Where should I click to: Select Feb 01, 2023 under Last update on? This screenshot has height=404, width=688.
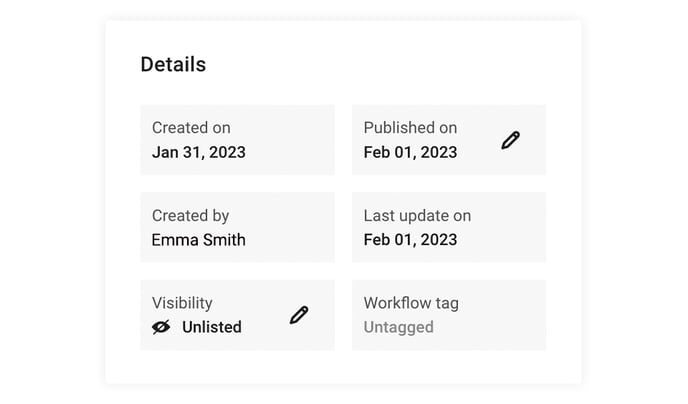click(410, 240)
